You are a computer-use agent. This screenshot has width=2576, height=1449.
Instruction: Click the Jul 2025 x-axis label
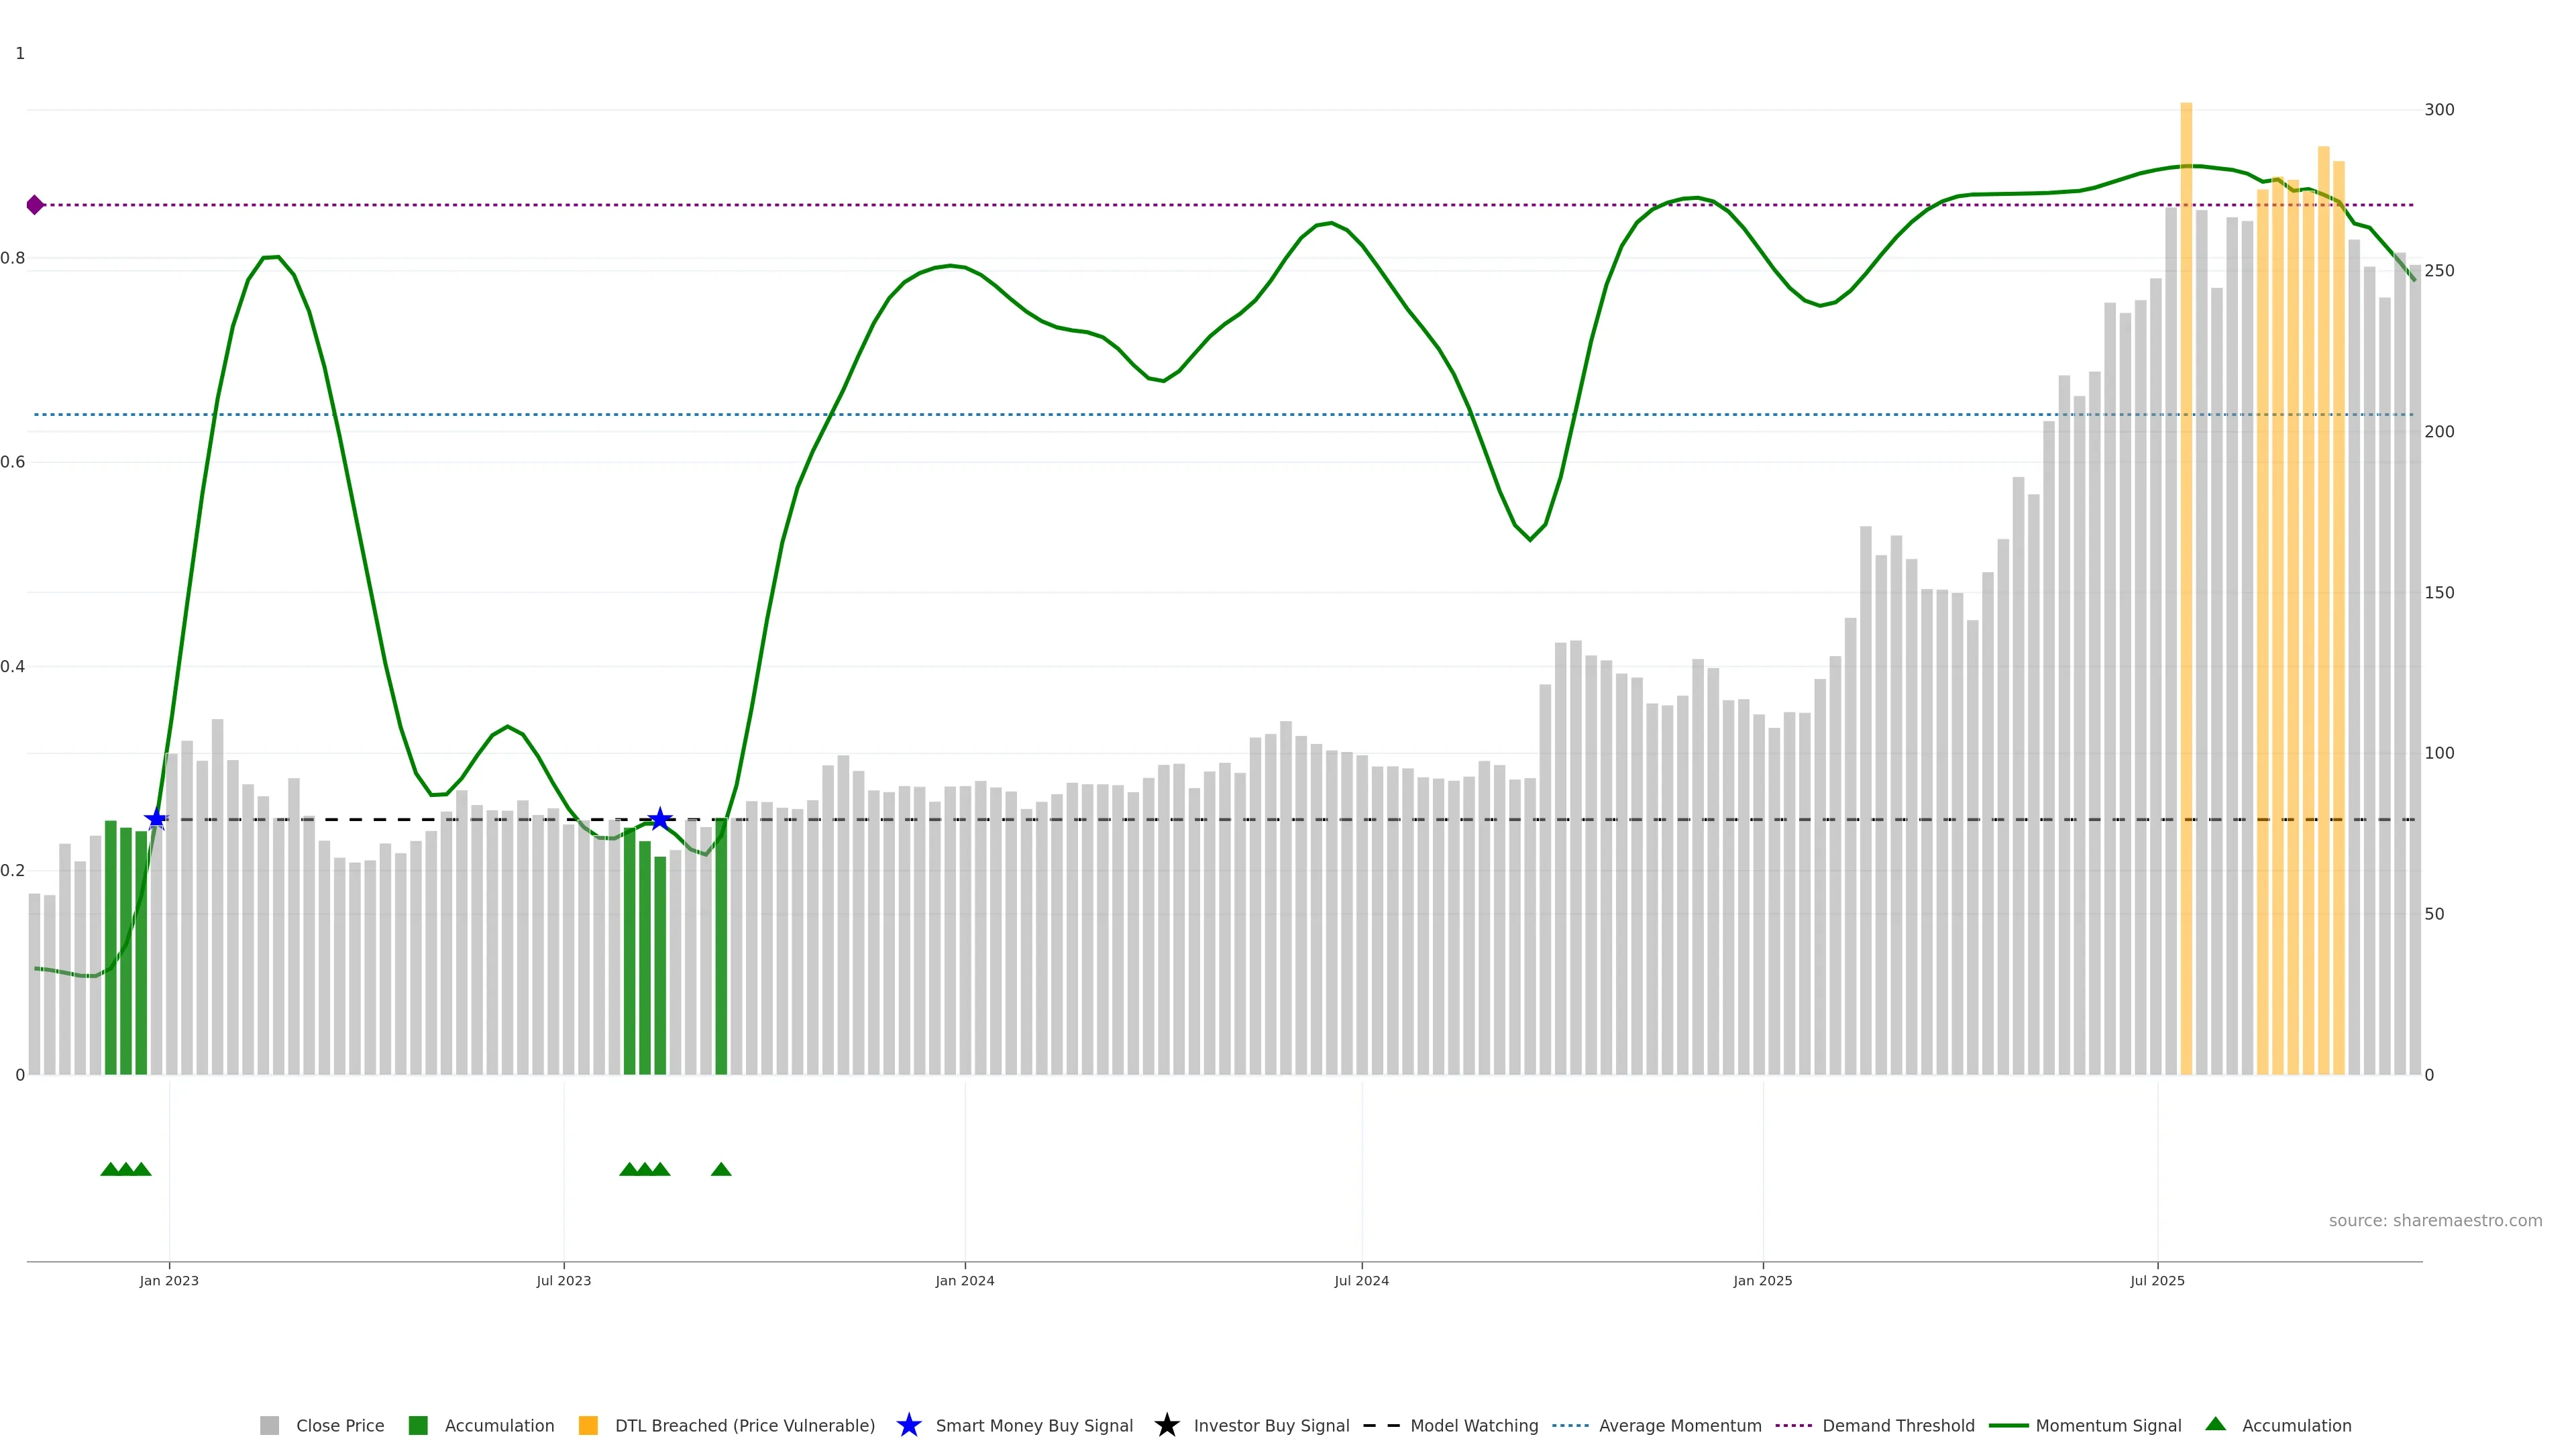tap(2157, 1280)
